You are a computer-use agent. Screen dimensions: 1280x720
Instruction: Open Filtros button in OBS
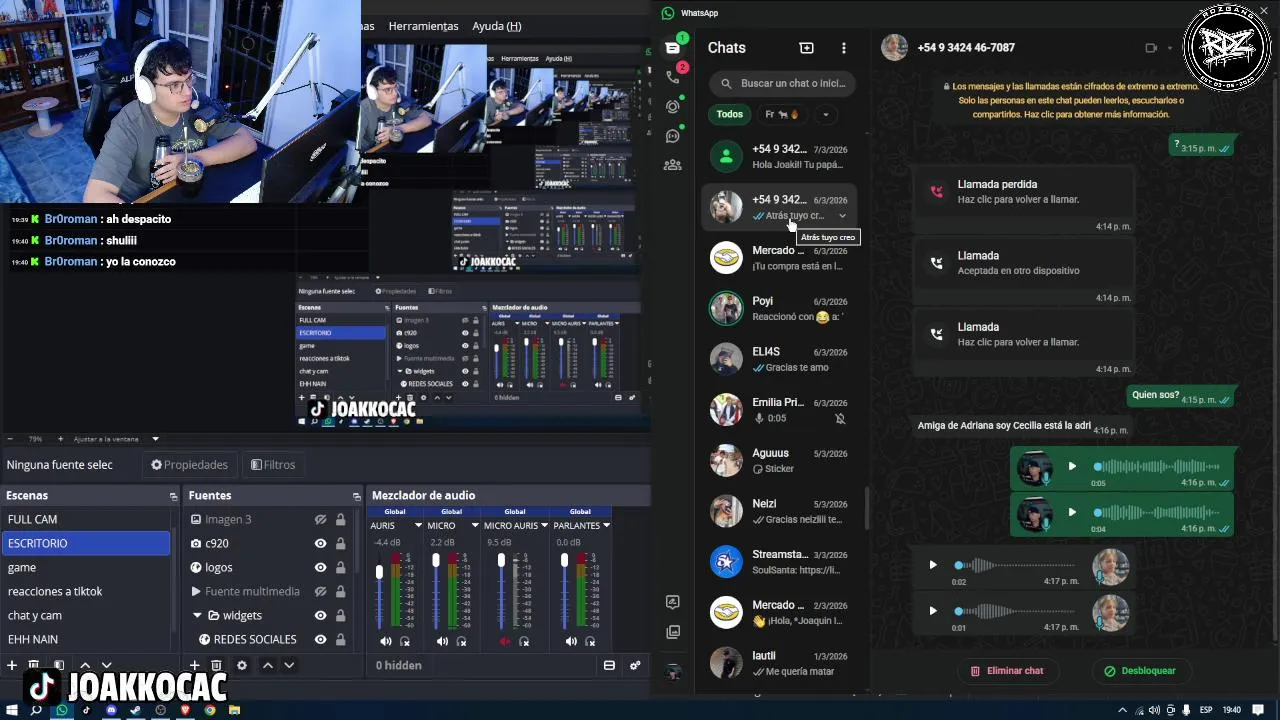[x=273, y=465]
